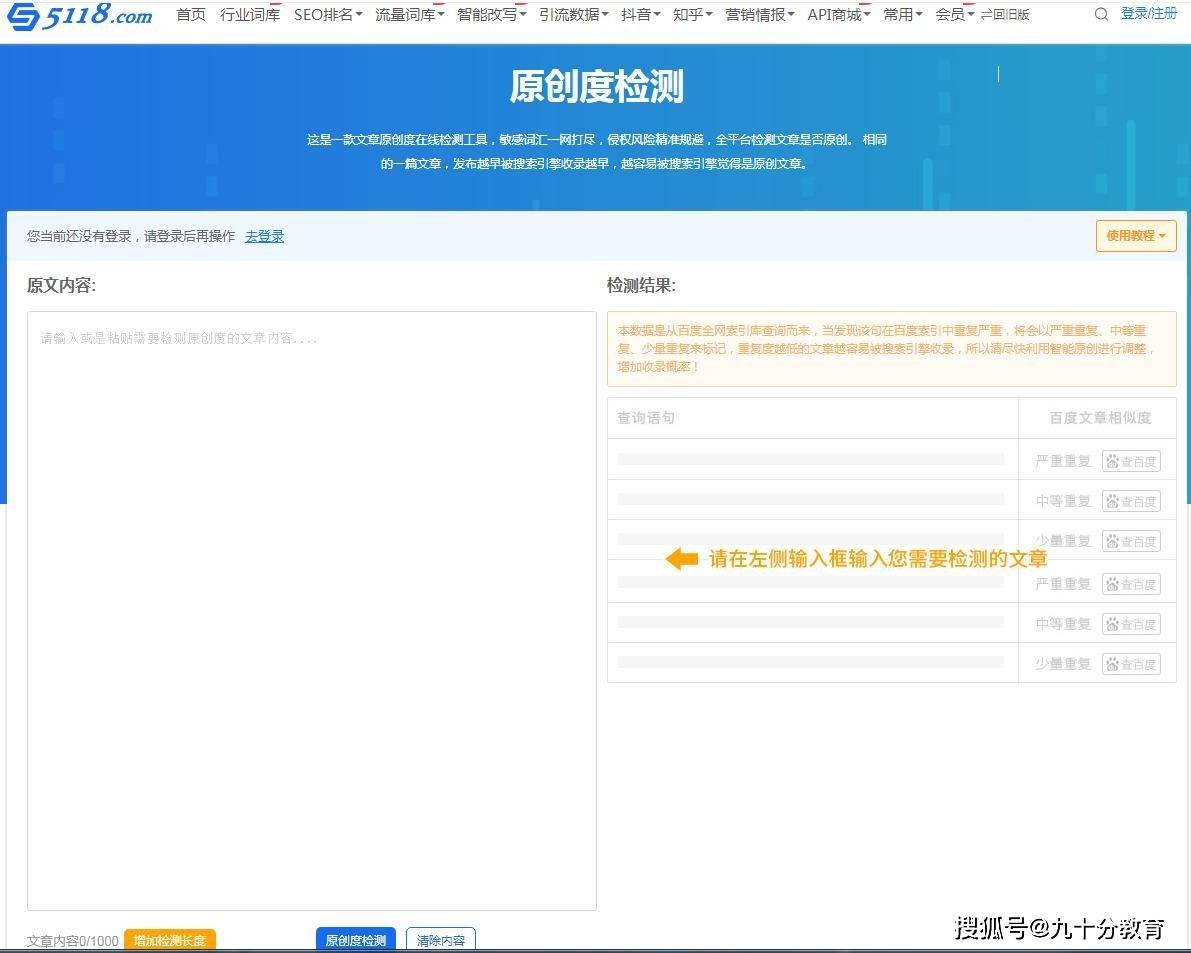Click 查百度 icon in first 严重重复 row
This screenshot has height=953, width=1191.
point(1131,461)
